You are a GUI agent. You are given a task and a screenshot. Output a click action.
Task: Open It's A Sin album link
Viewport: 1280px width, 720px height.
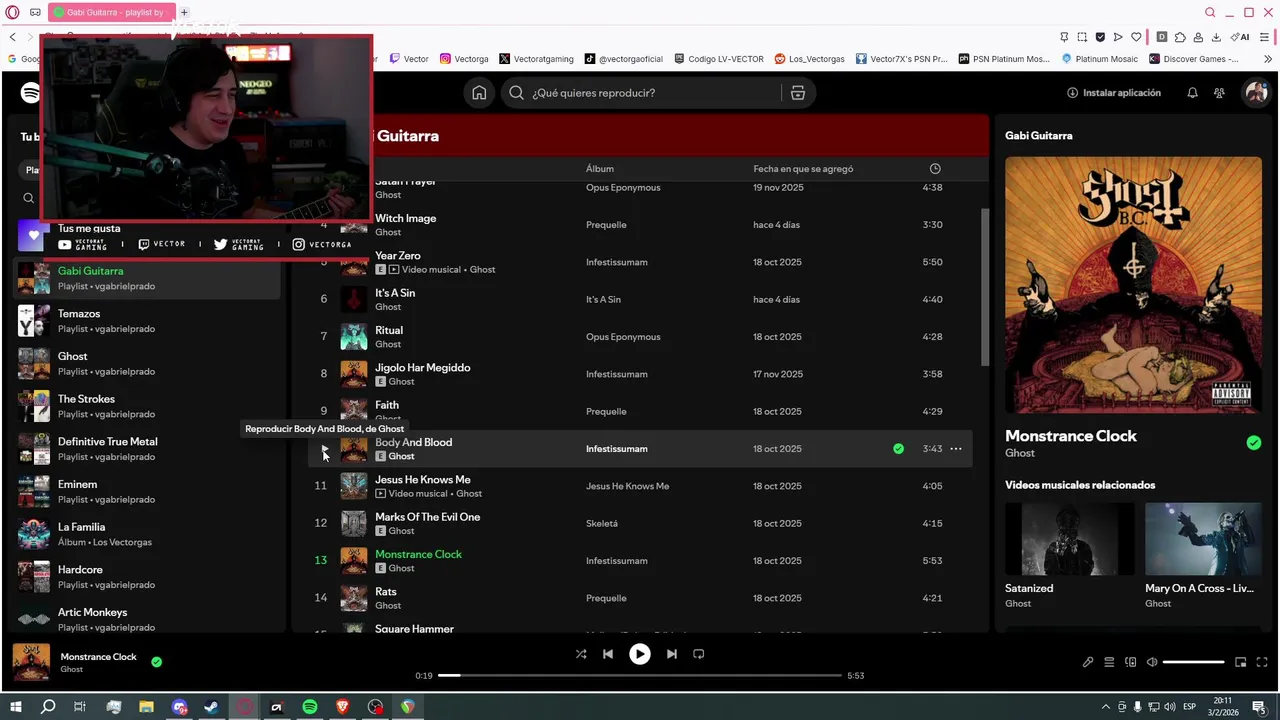tap(603, 300)
